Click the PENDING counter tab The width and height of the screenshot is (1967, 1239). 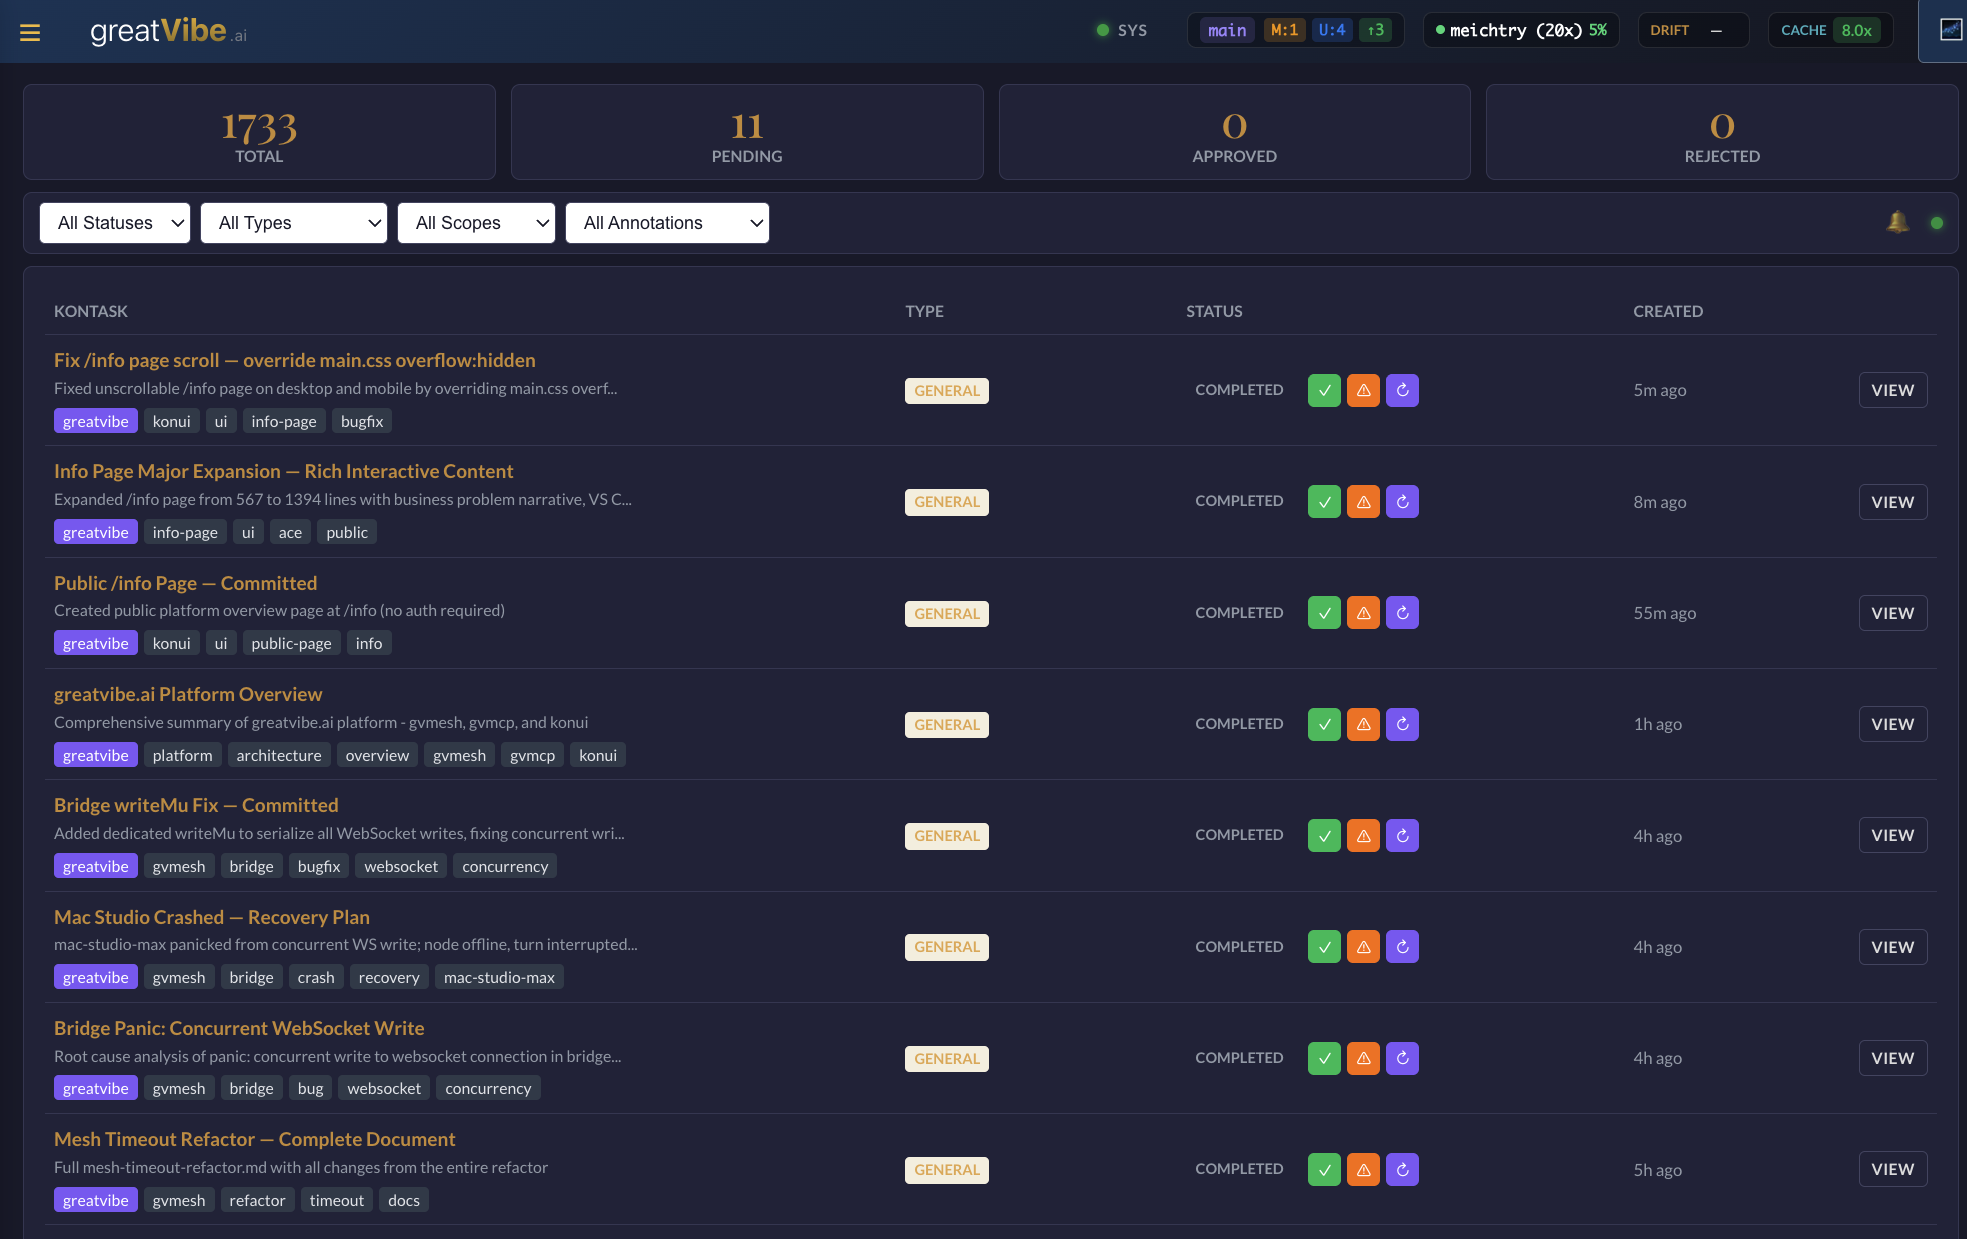coord(747,131)
